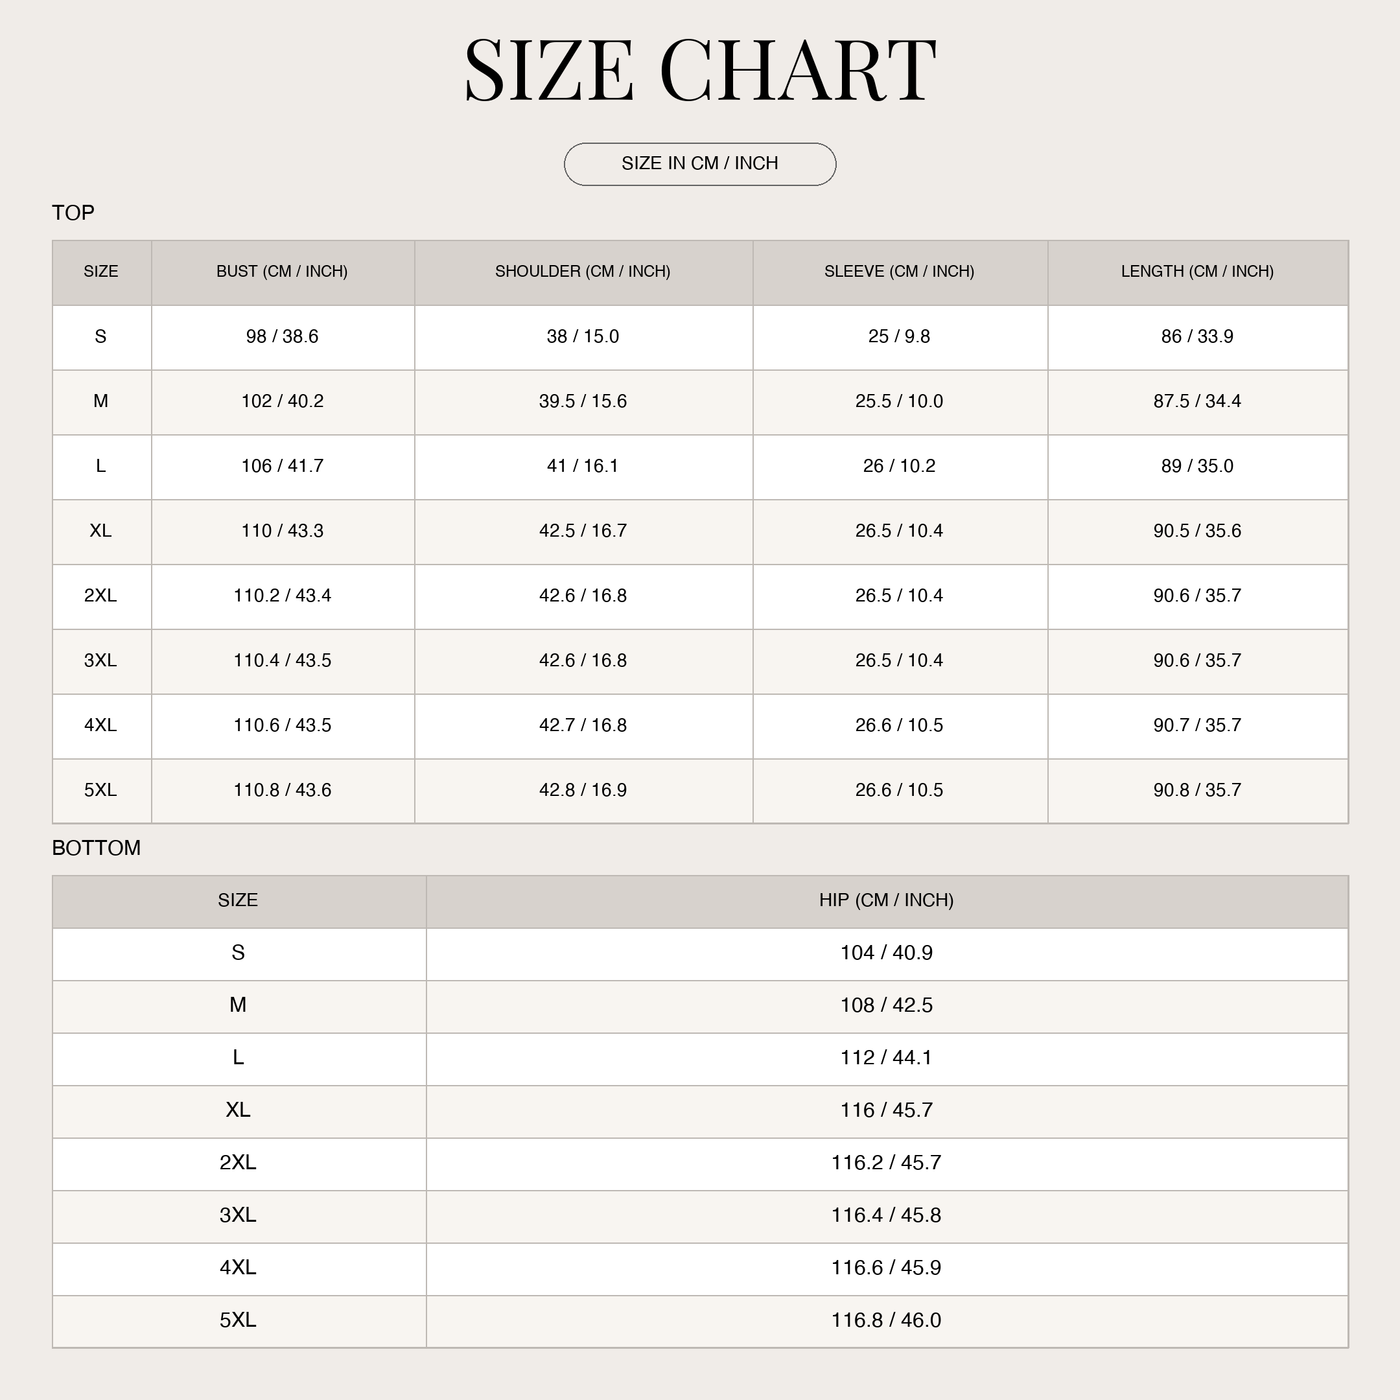This screenshot has width=1400, height=1400.
Task: Select the SHOULDER column header
Action: coord(583,272)
